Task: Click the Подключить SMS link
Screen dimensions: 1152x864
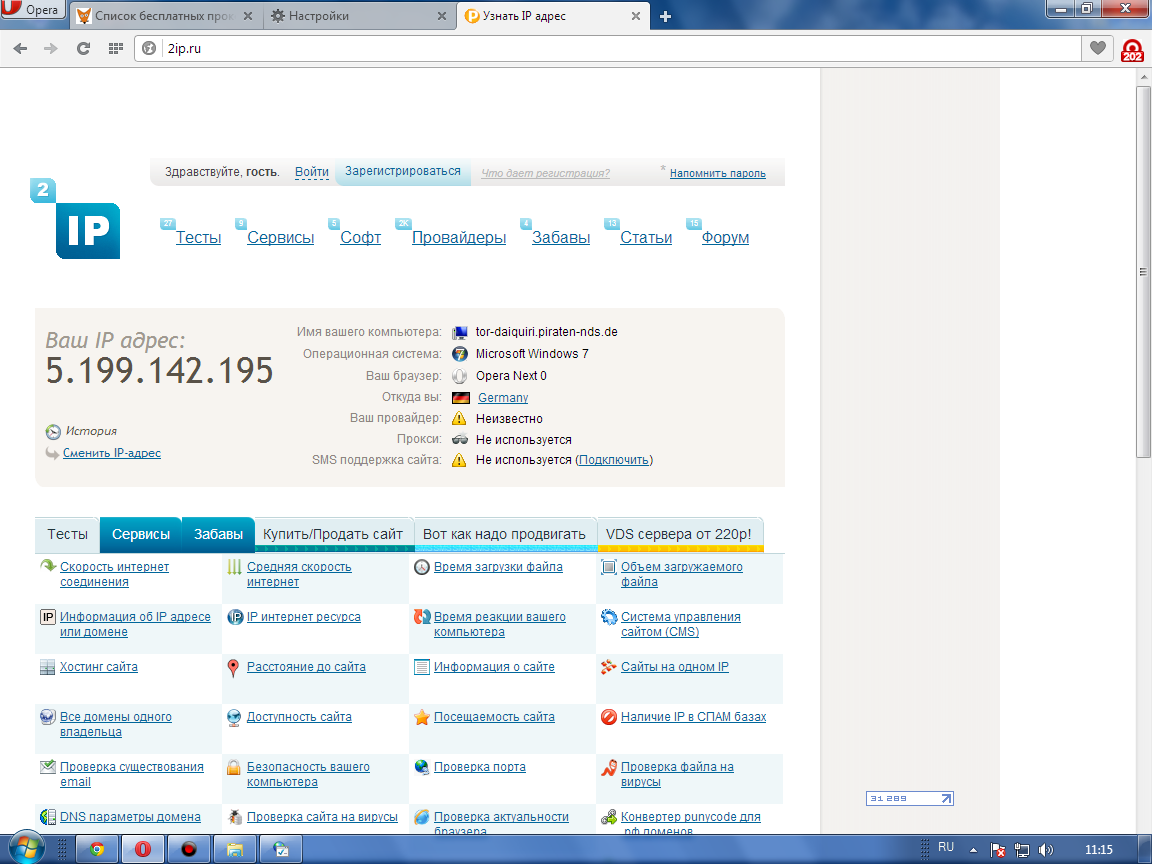Action: point(613,460)
